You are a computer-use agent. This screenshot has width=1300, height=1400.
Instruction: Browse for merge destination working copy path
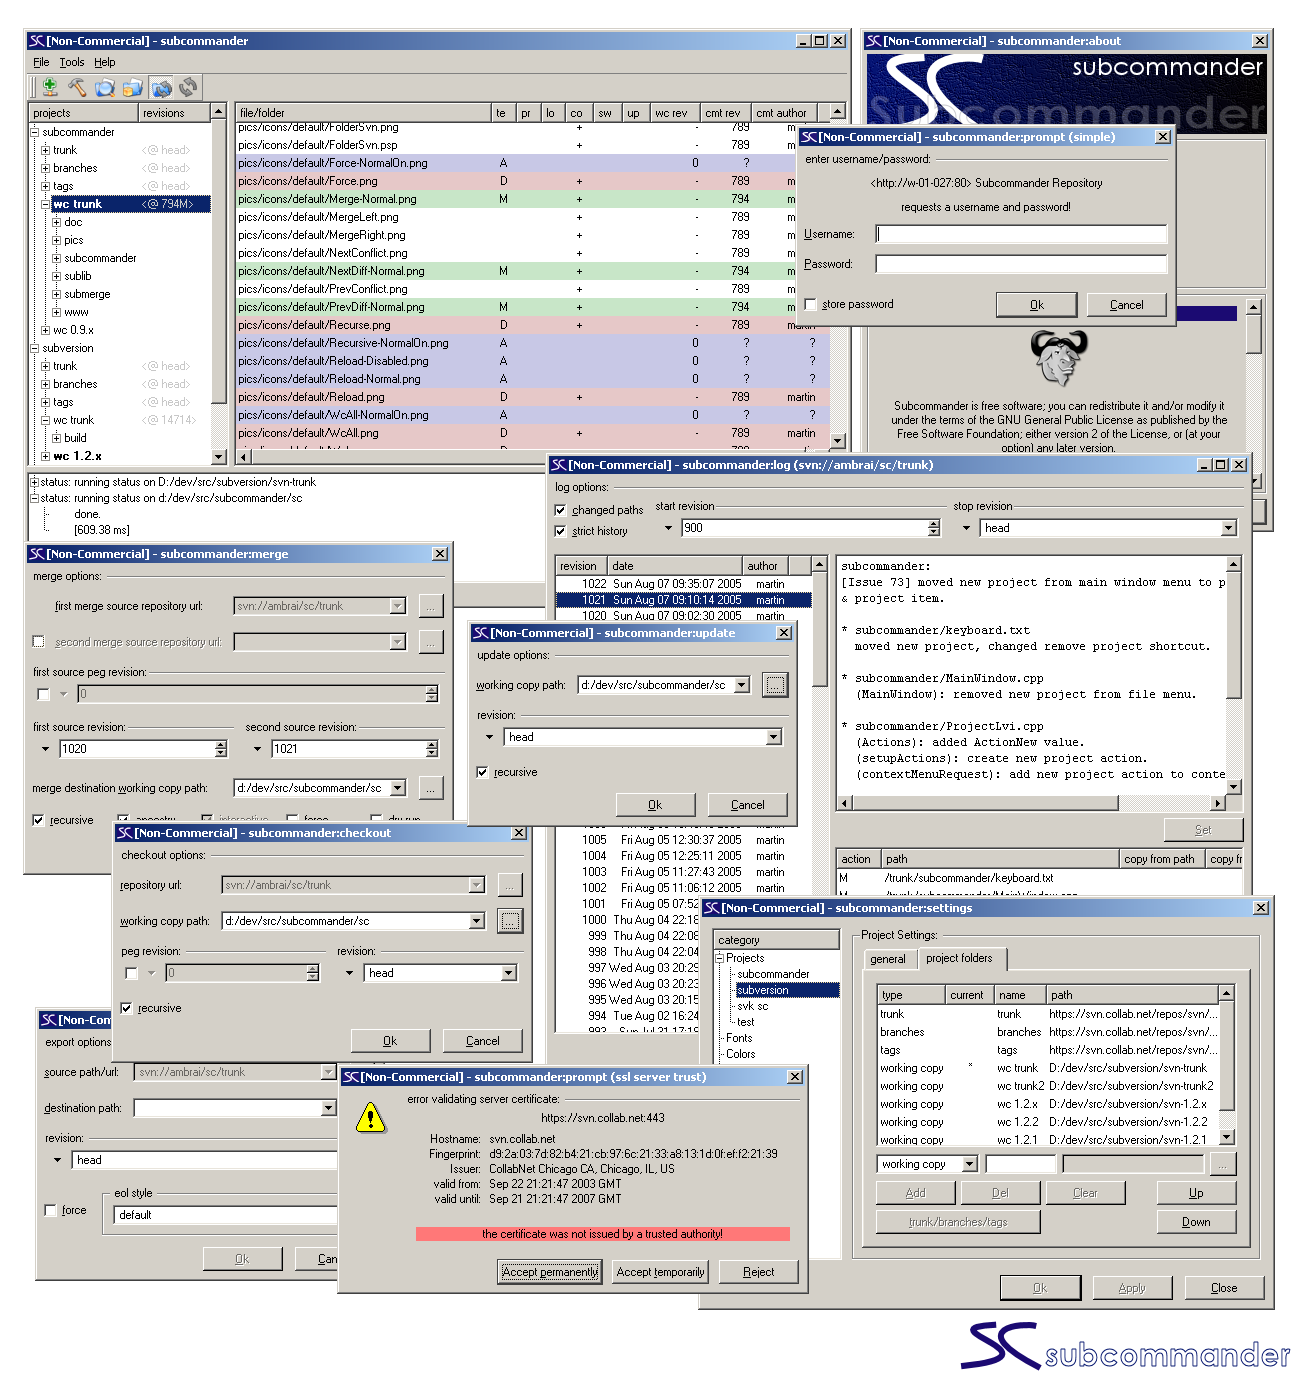coord(431,788)
